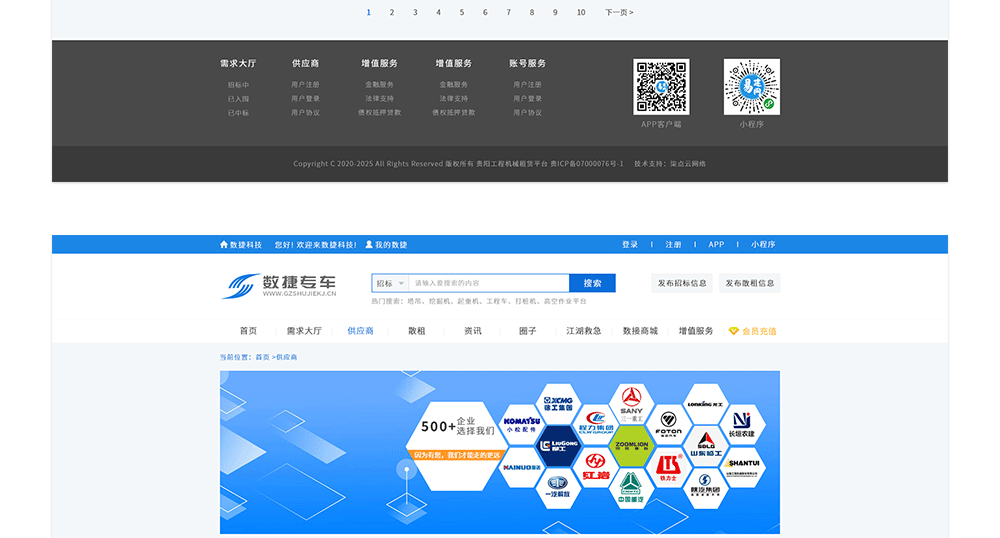Click the KOMATSU logo hexagon
Viewport: 1000px width, 538px height.
[x=521, y=424]
